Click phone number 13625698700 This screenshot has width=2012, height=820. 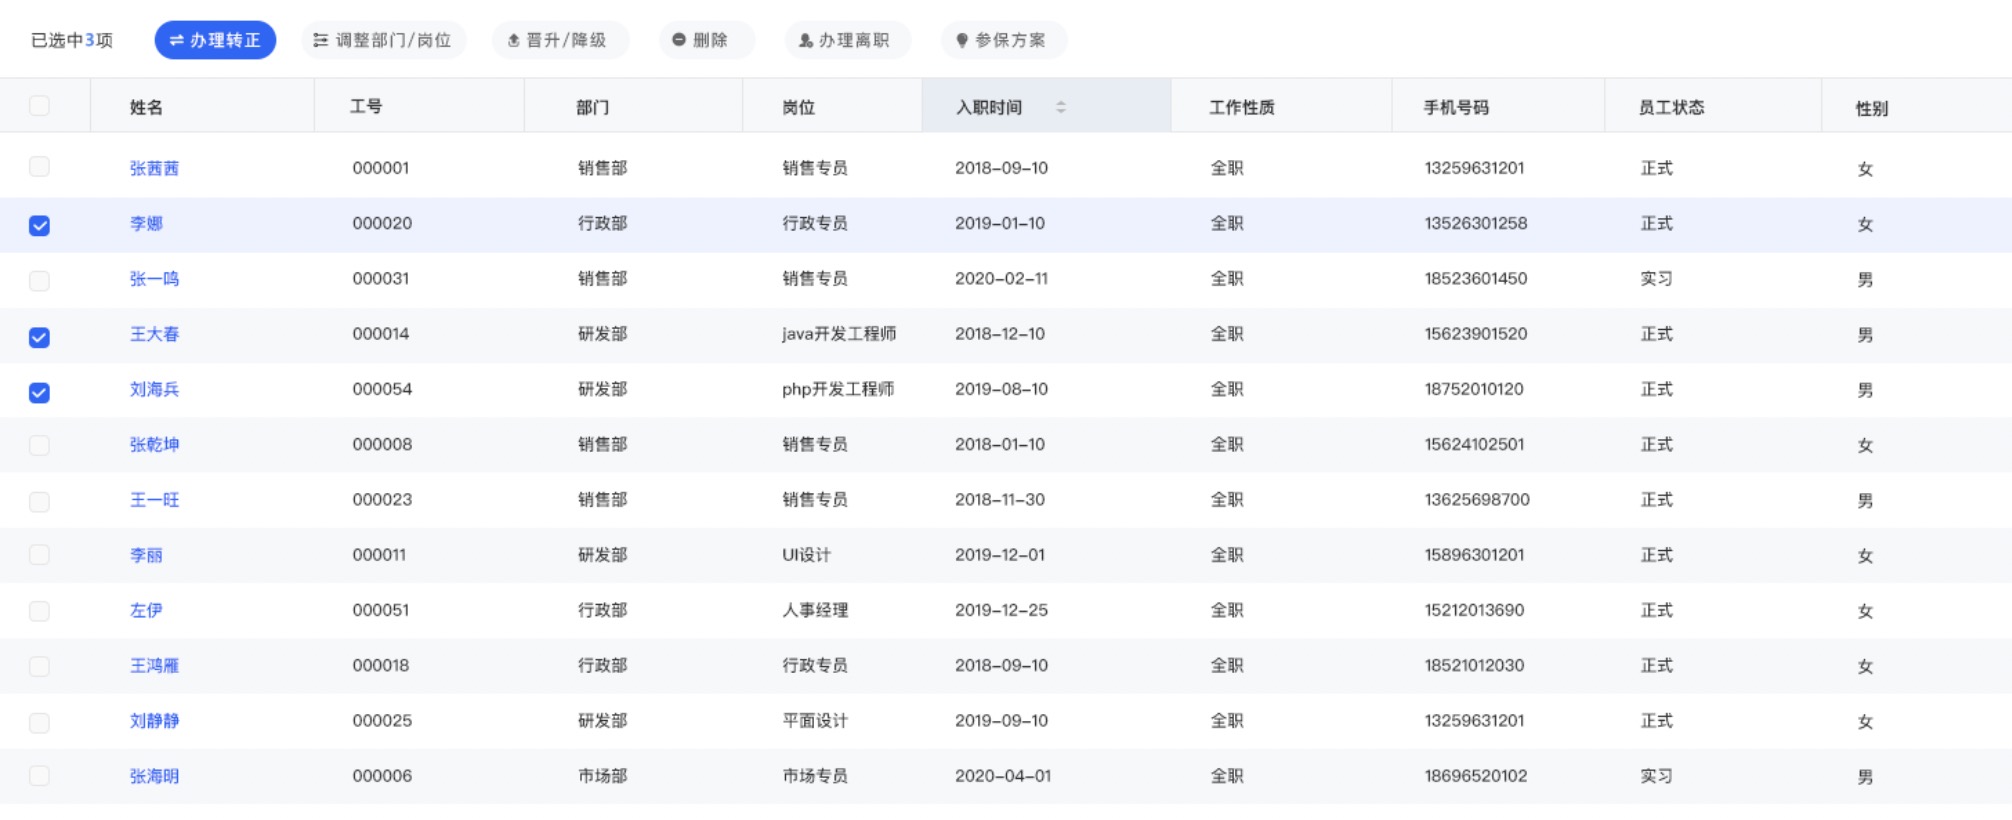tap(1477, 500)
